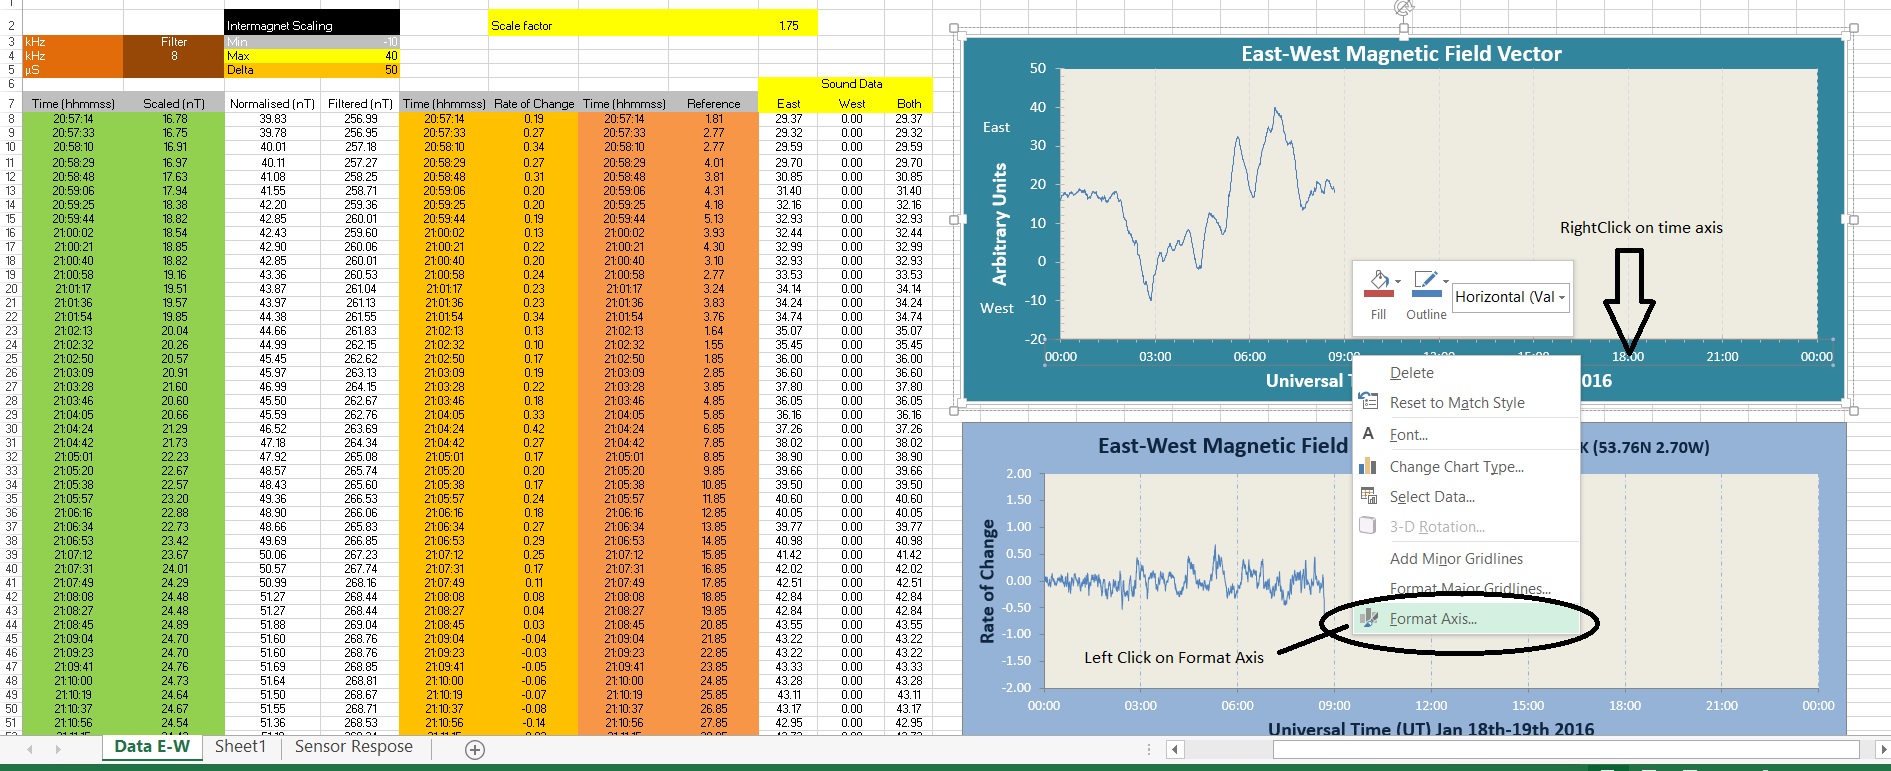Select the chart title East-West Magnetic Field Vector
Viewport: 1891px width, 771px height.
pyautogui.click(x=1401, y=54)
